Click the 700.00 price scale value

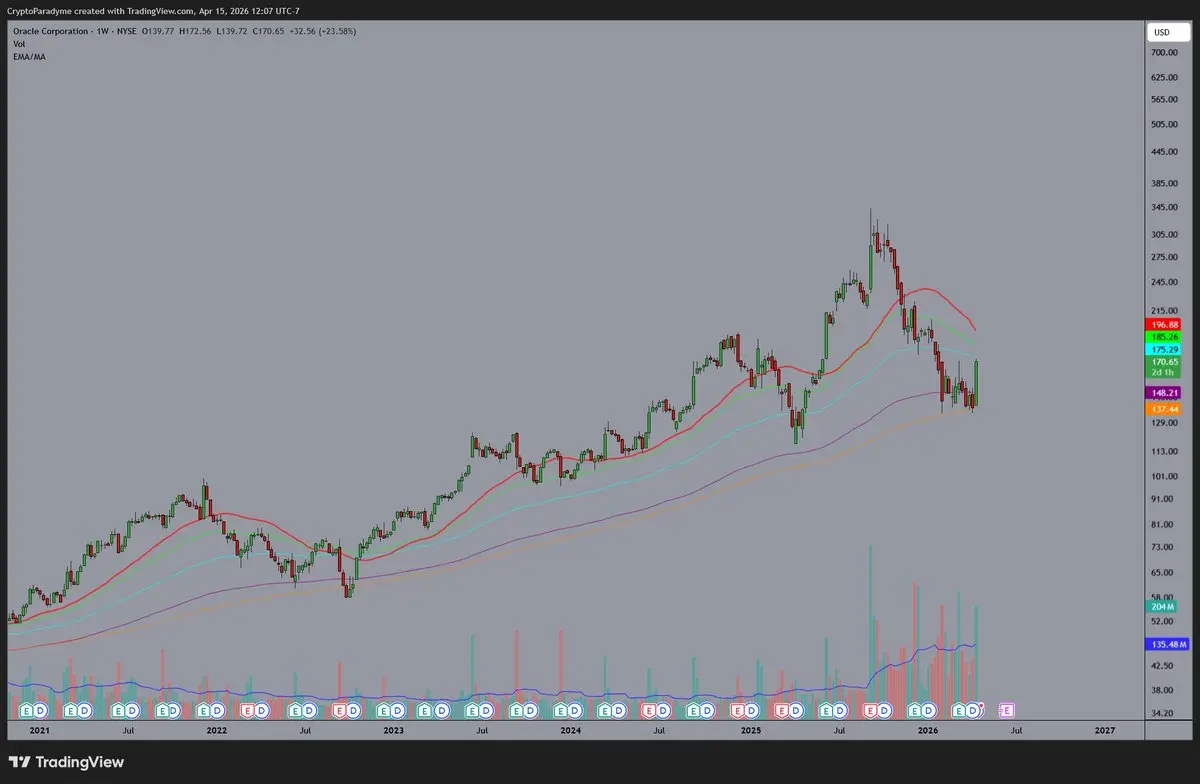1162,51
